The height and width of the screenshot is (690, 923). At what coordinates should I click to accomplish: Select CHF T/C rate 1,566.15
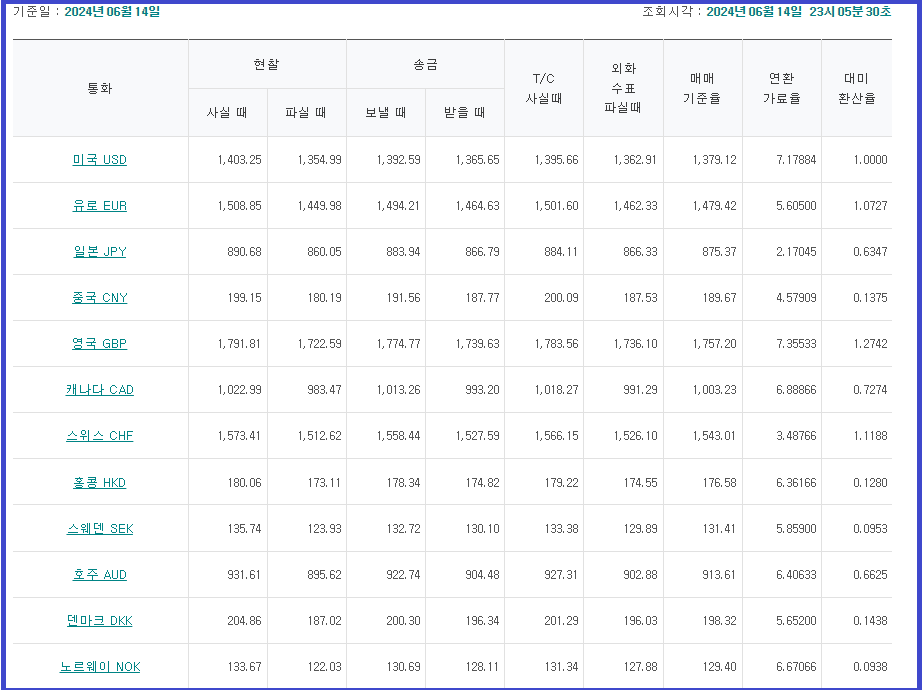click(x=556, y=436)
